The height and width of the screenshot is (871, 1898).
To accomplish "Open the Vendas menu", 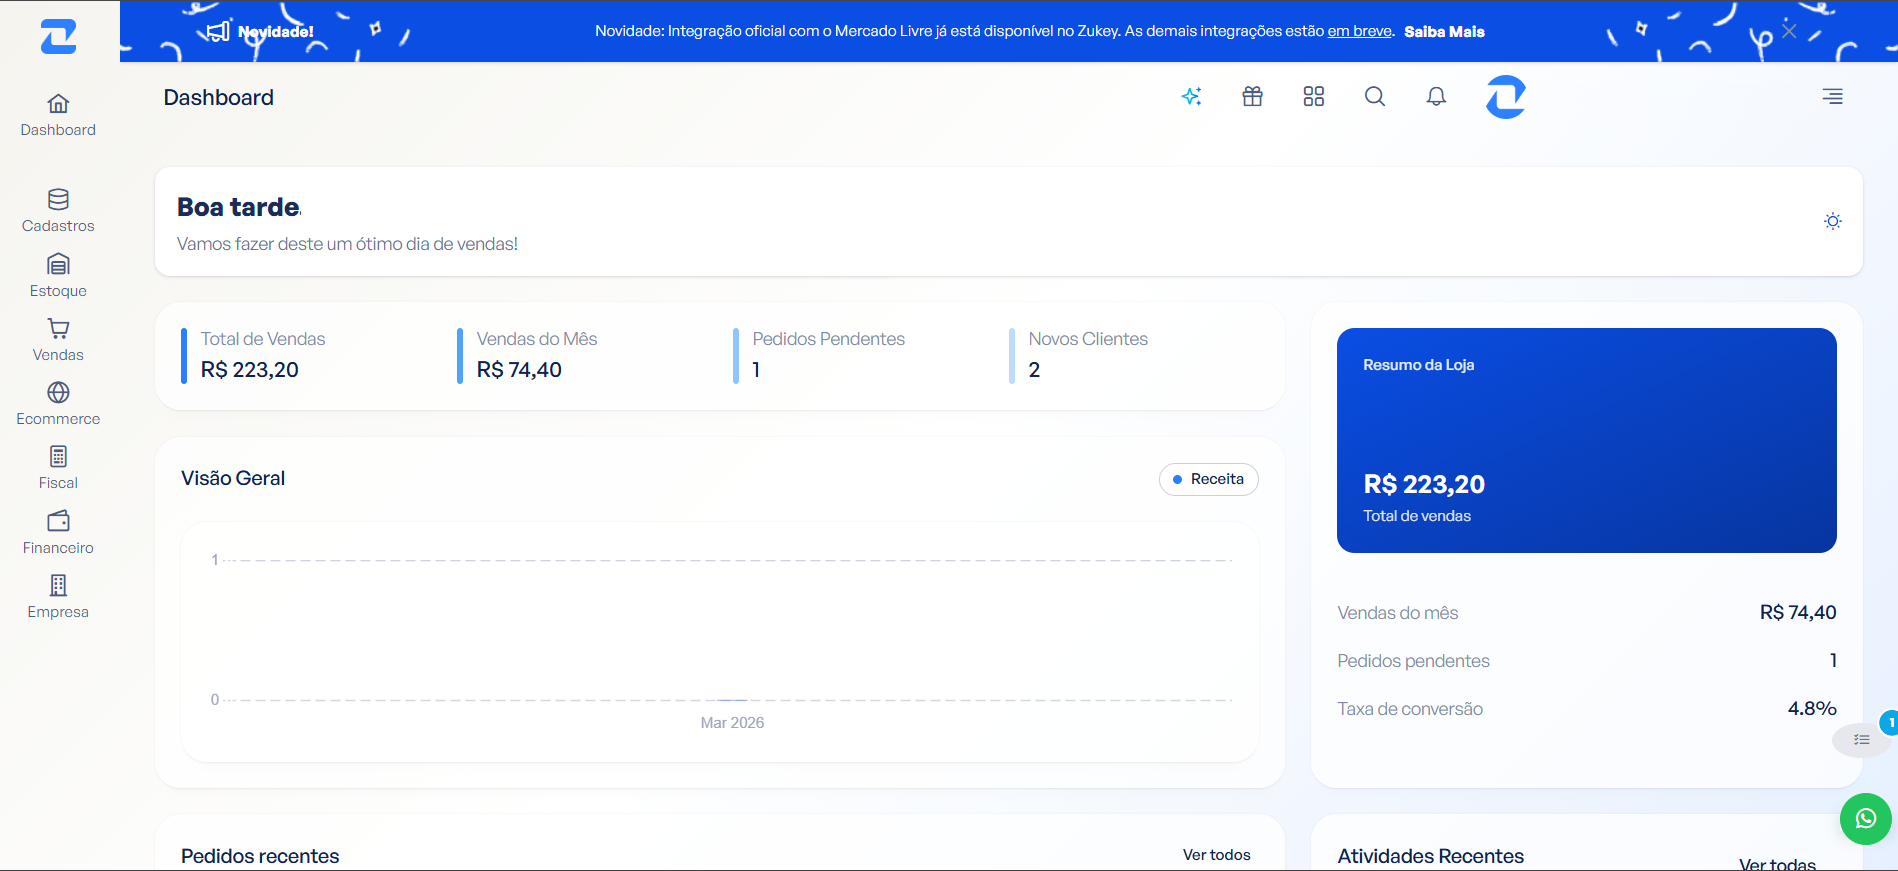I will click(58, 340).
